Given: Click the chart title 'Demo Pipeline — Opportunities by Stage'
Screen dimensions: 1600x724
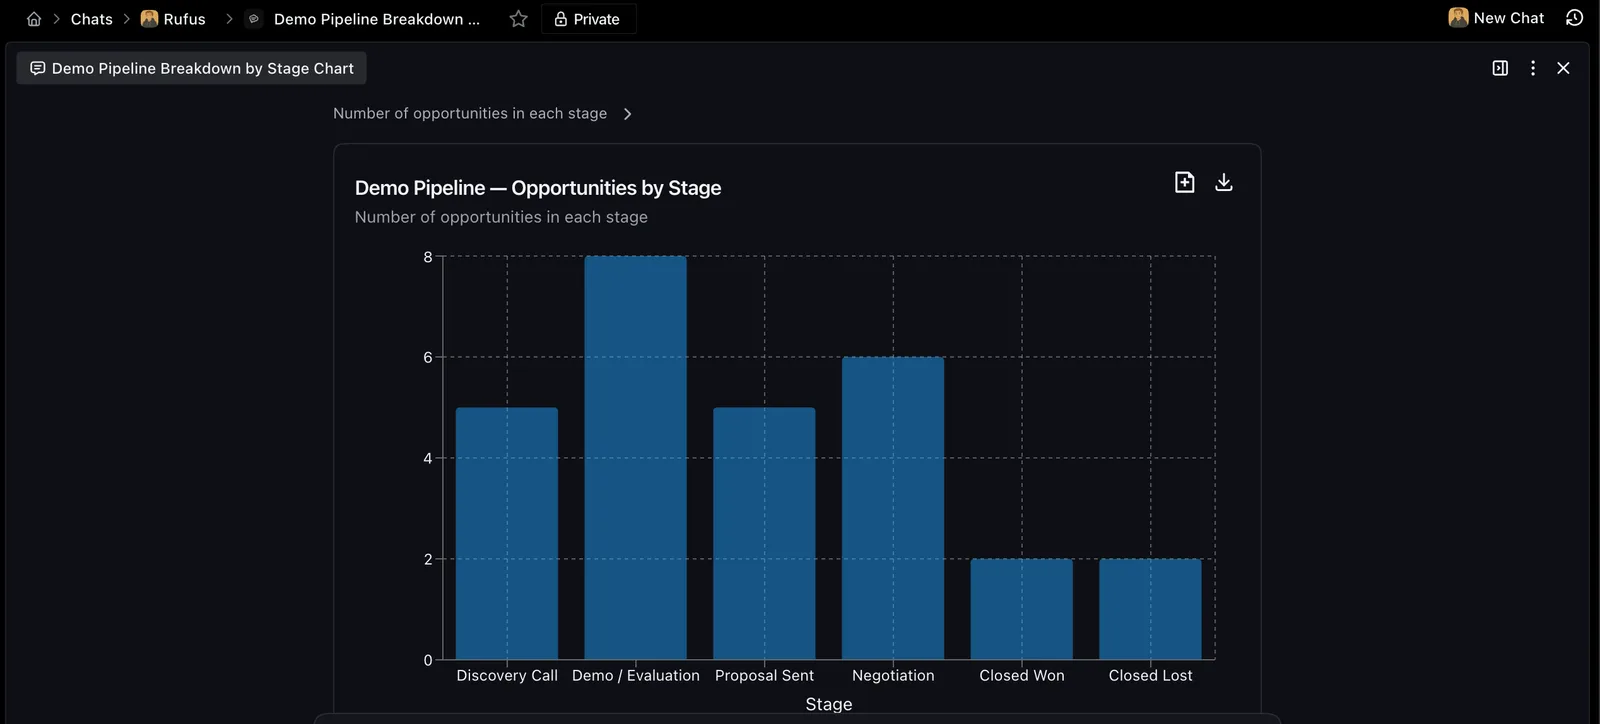Looking at the screenshot, I should pyautogui.click(x=538, y=188).
